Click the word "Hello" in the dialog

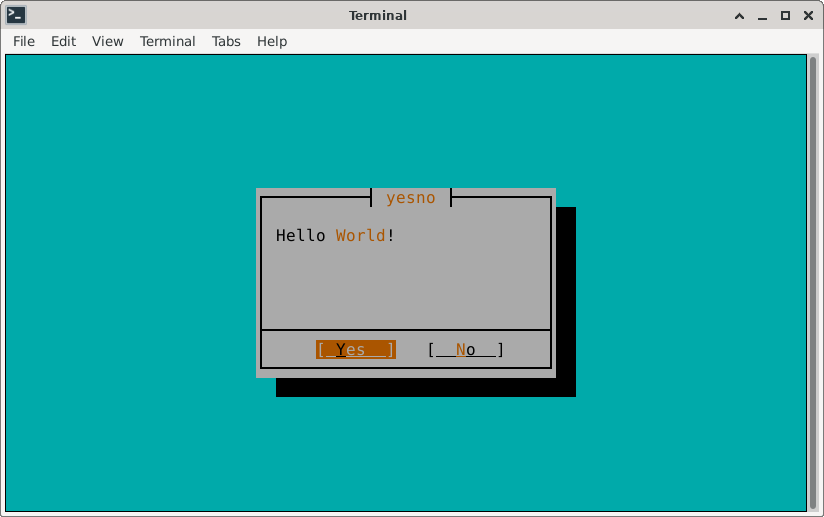(301, 236)
